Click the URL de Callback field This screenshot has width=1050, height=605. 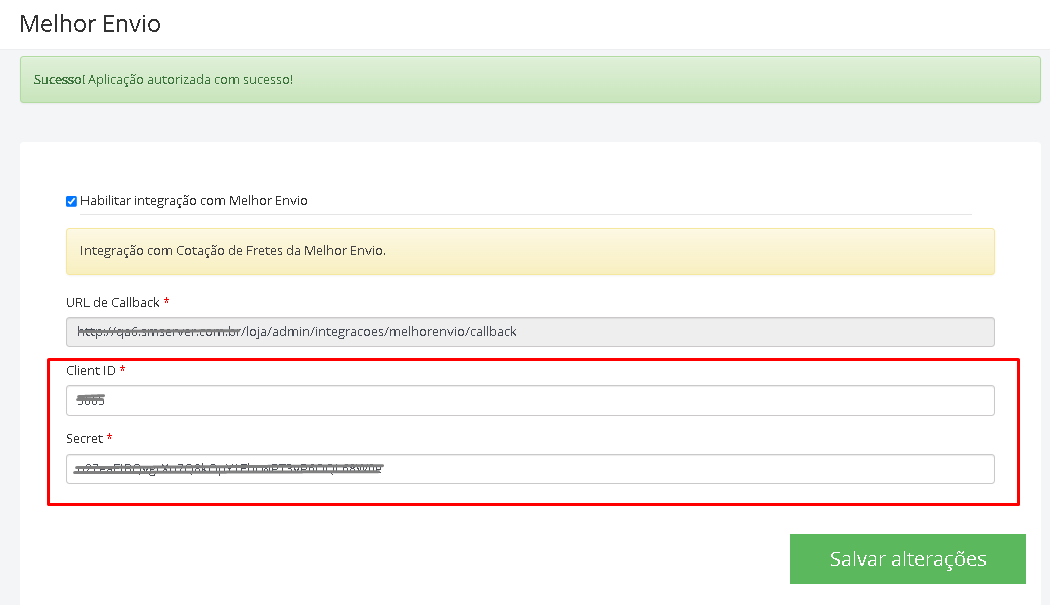coord(530,332)
